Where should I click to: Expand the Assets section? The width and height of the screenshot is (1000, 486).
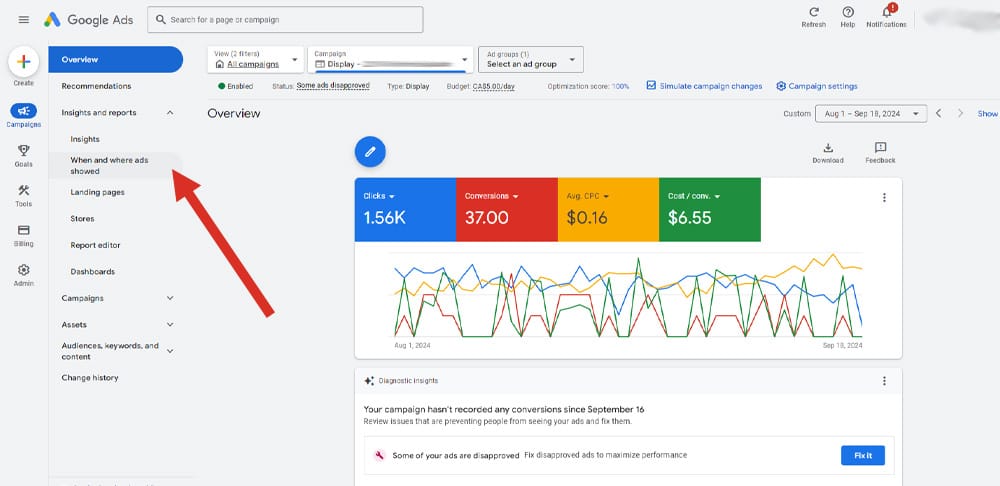(170, 325)
